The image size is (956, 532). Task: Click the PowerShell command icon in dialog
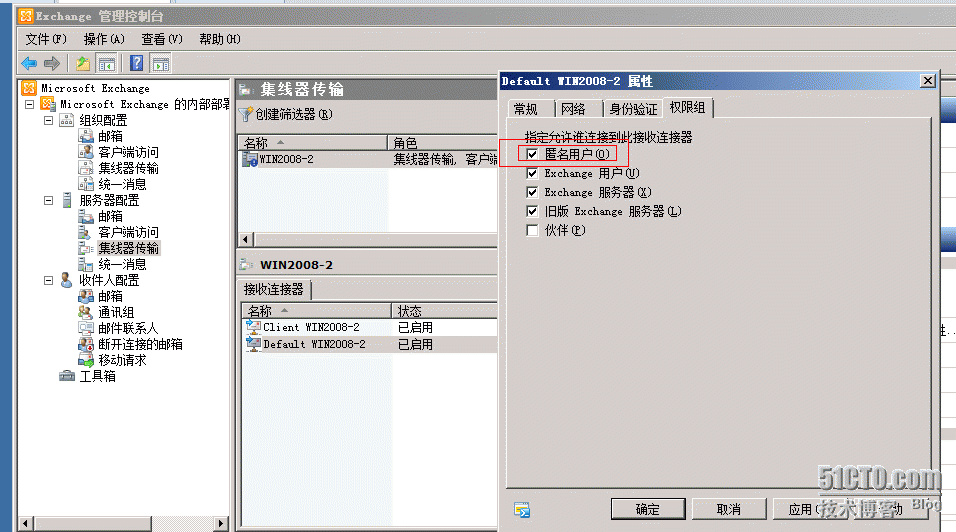click(x=522, y=509)
